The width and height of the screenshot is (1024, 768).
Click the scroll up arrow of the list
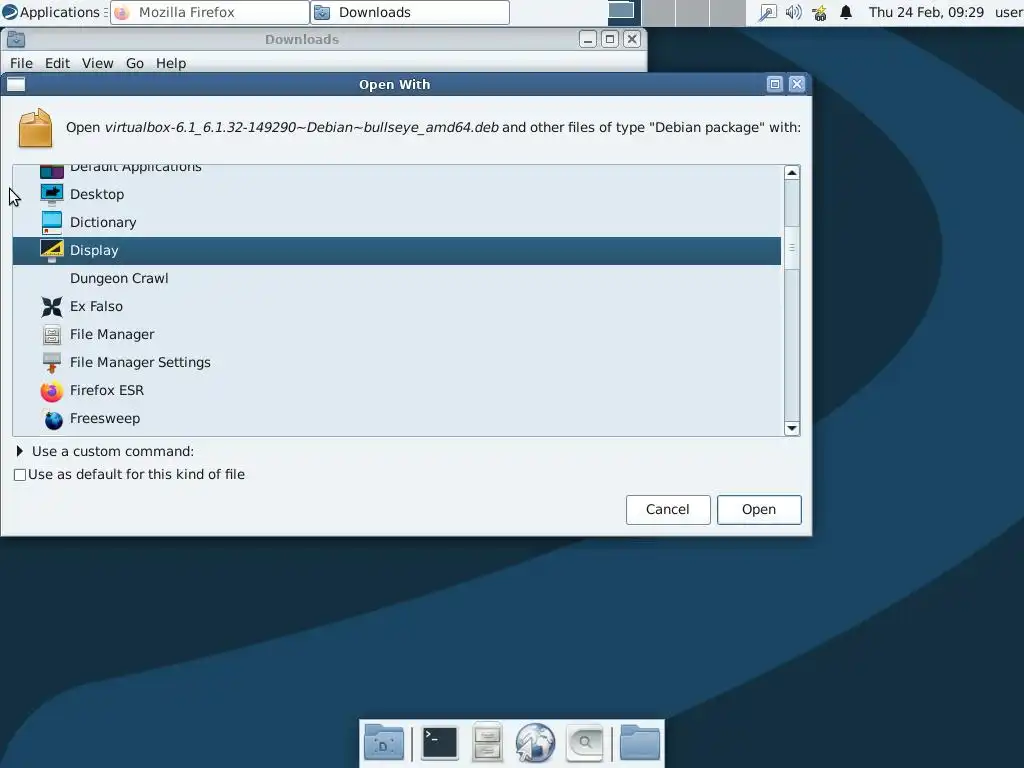792,173
